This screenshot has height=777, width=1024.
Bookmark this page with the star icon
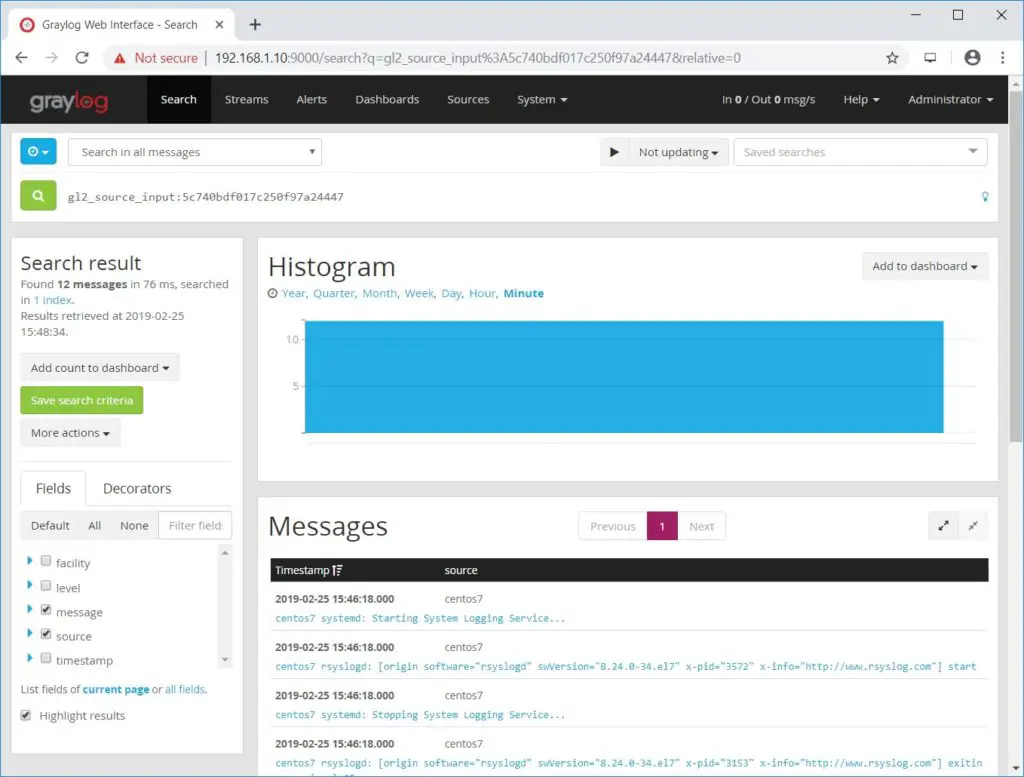(x=892, y=57)
